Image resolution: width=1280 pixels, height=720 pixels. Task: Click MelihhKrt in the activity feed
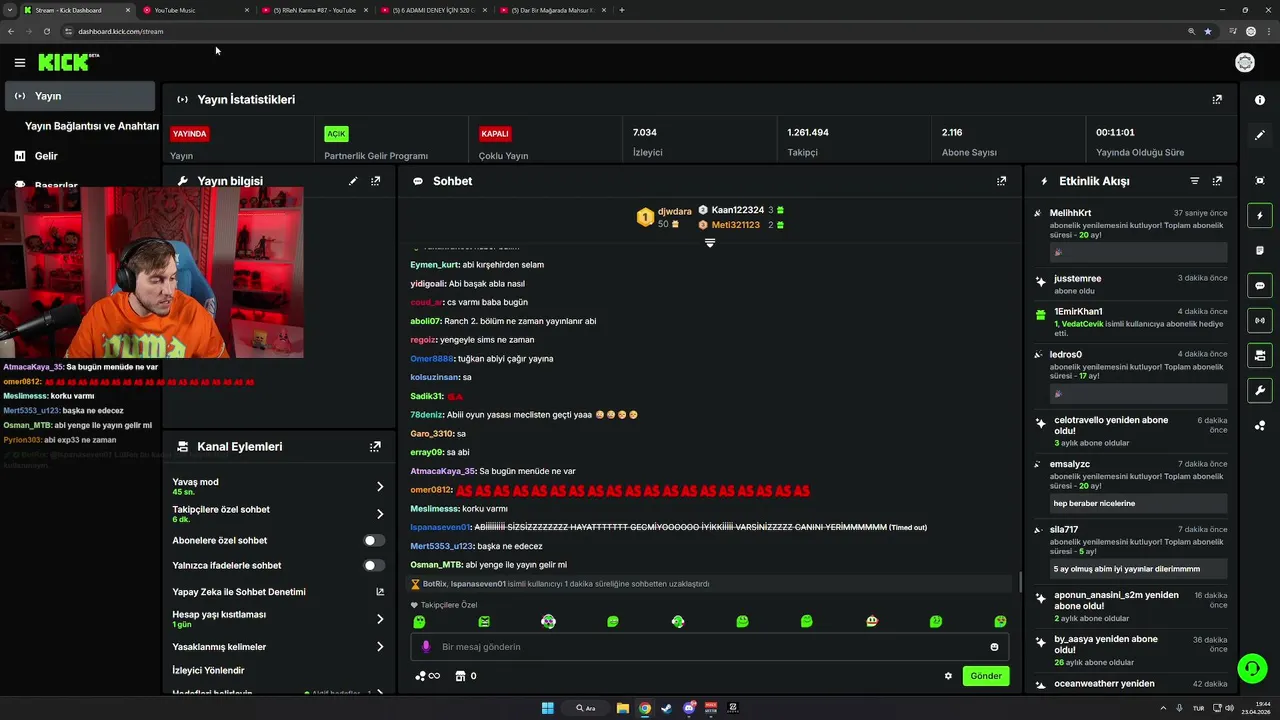point(1071,213)
